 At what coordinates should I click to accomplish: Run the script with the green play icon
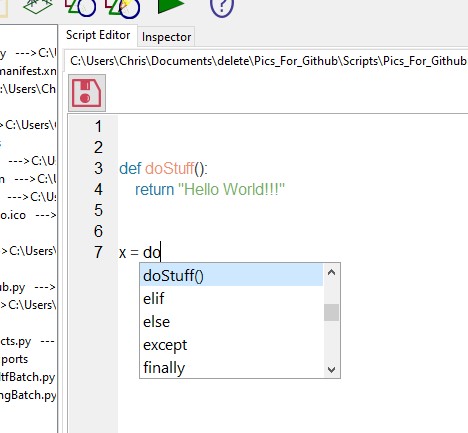click(x=171, y=7)
